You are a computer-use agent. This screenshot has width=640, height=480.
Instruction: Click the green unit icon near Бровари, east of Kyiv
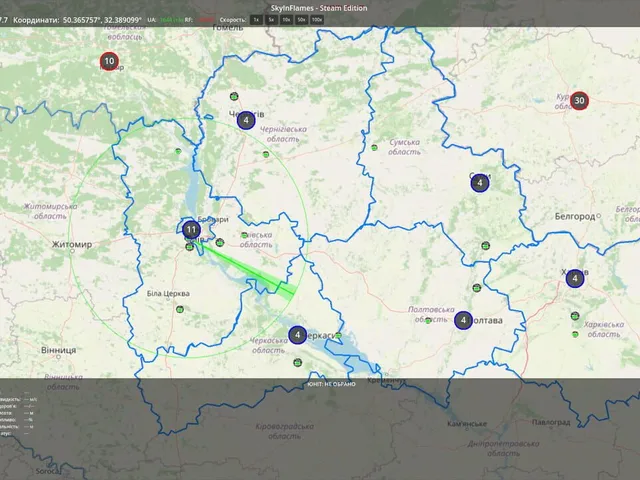click(x=220, y=242)
